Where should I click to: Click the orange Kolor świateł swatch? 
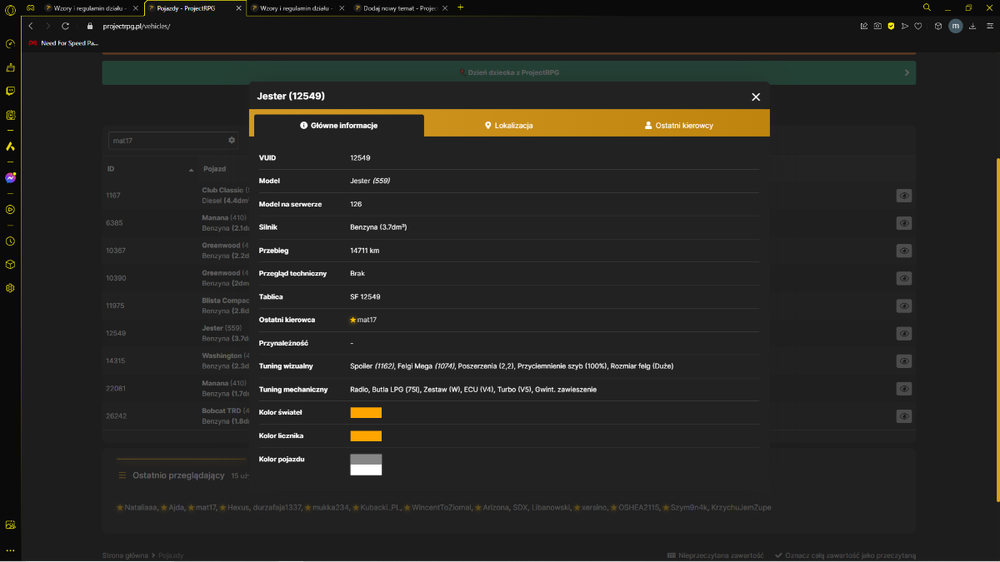pos(366,413)
